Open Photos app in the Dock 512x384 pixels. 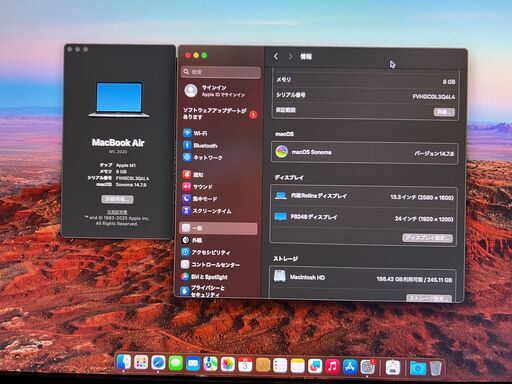[228, 365]
